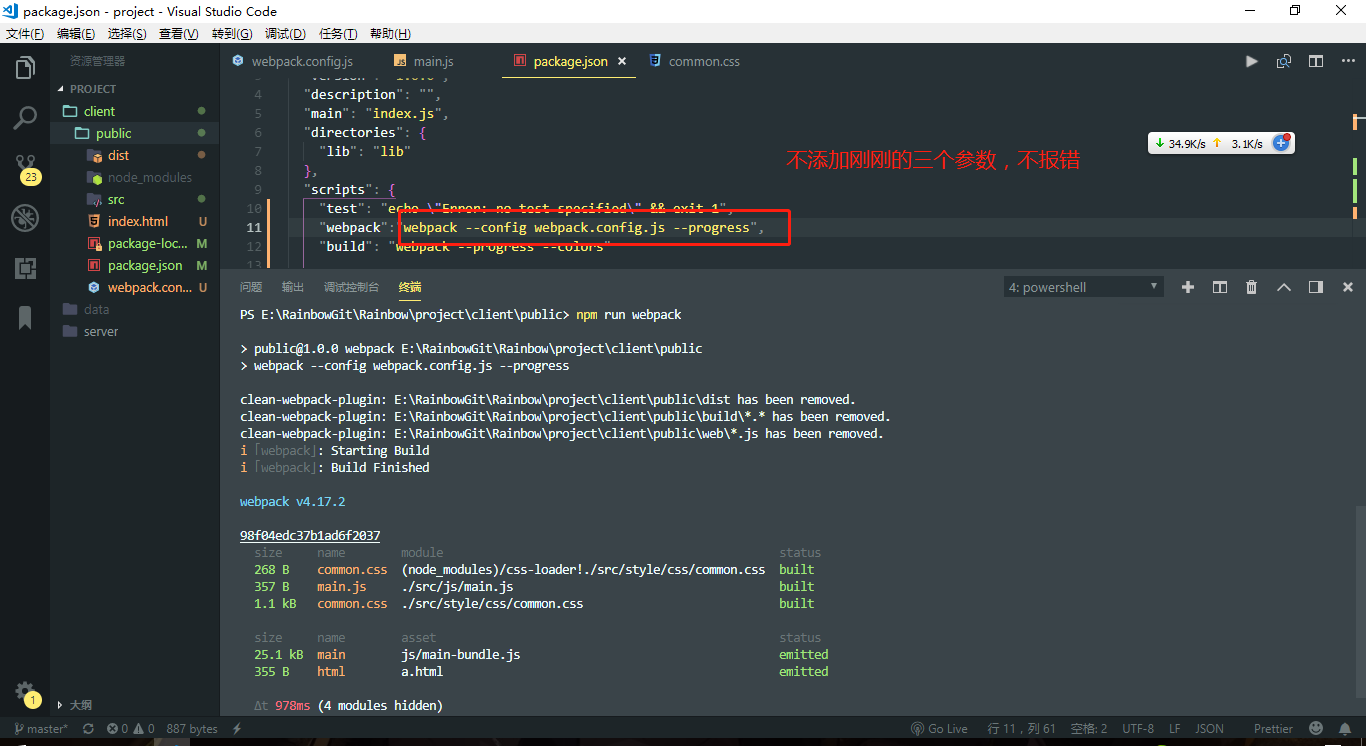
Task: Expand the dist folder
Action: [x=135, y=155]
